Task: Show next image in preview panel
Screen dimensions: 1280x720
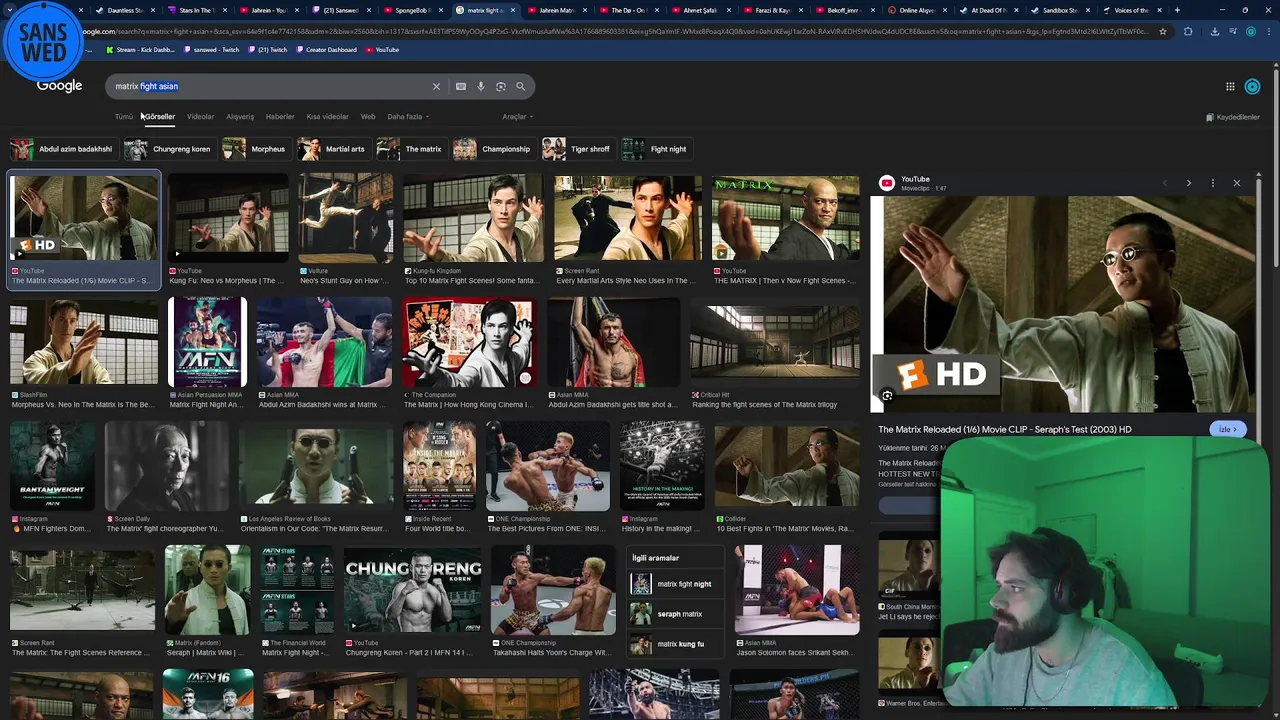Action: (x=1188, y=183)
